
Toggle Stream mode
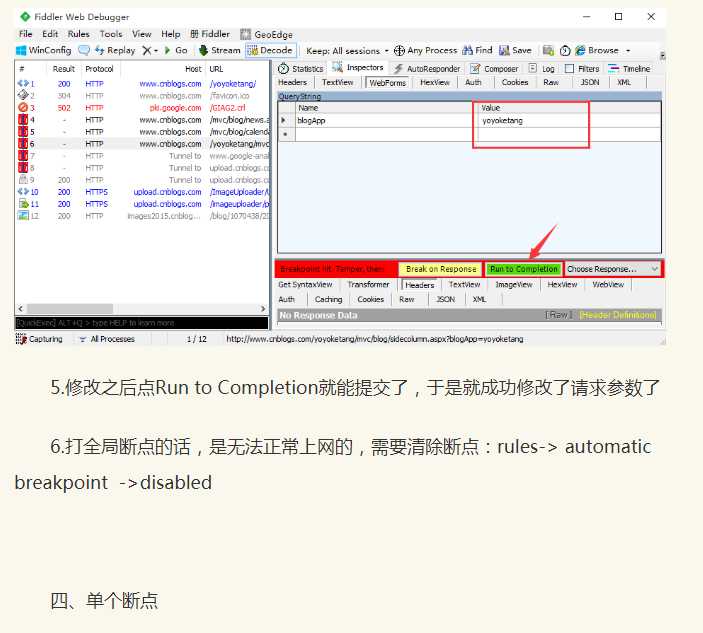(x=220, y=50)
